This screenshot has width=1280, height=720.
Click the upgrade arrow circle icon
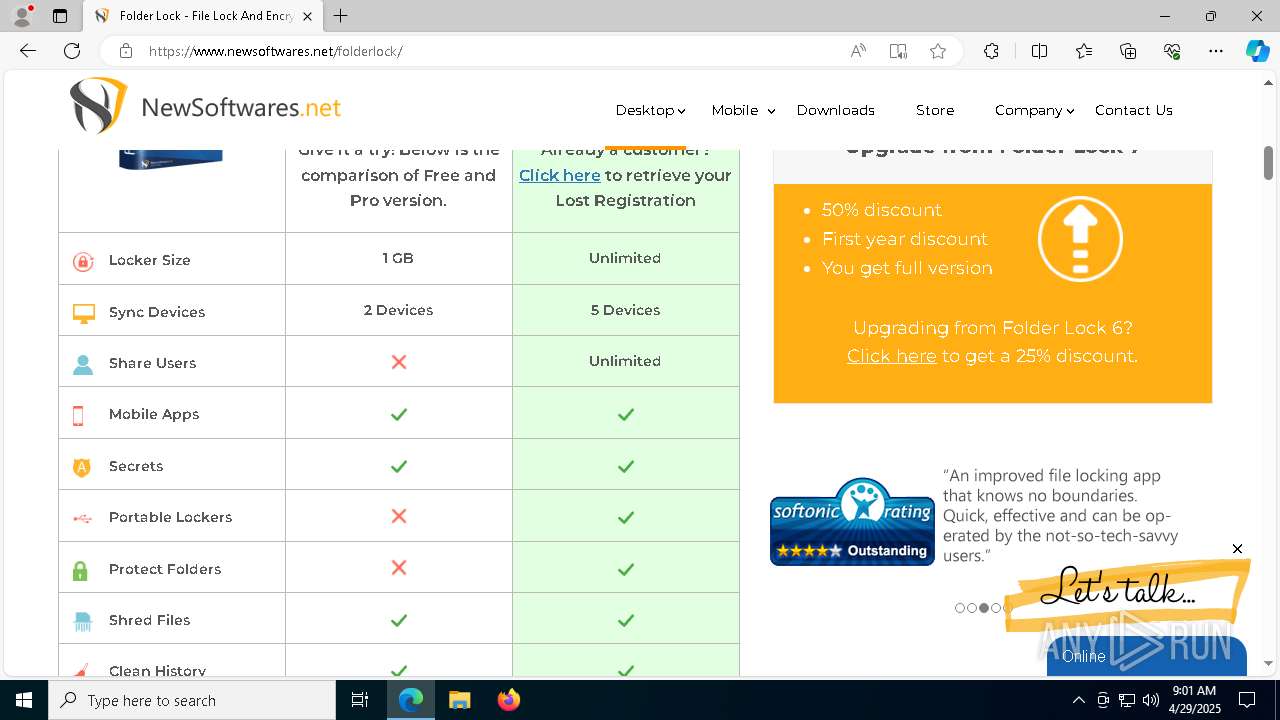1080,239
